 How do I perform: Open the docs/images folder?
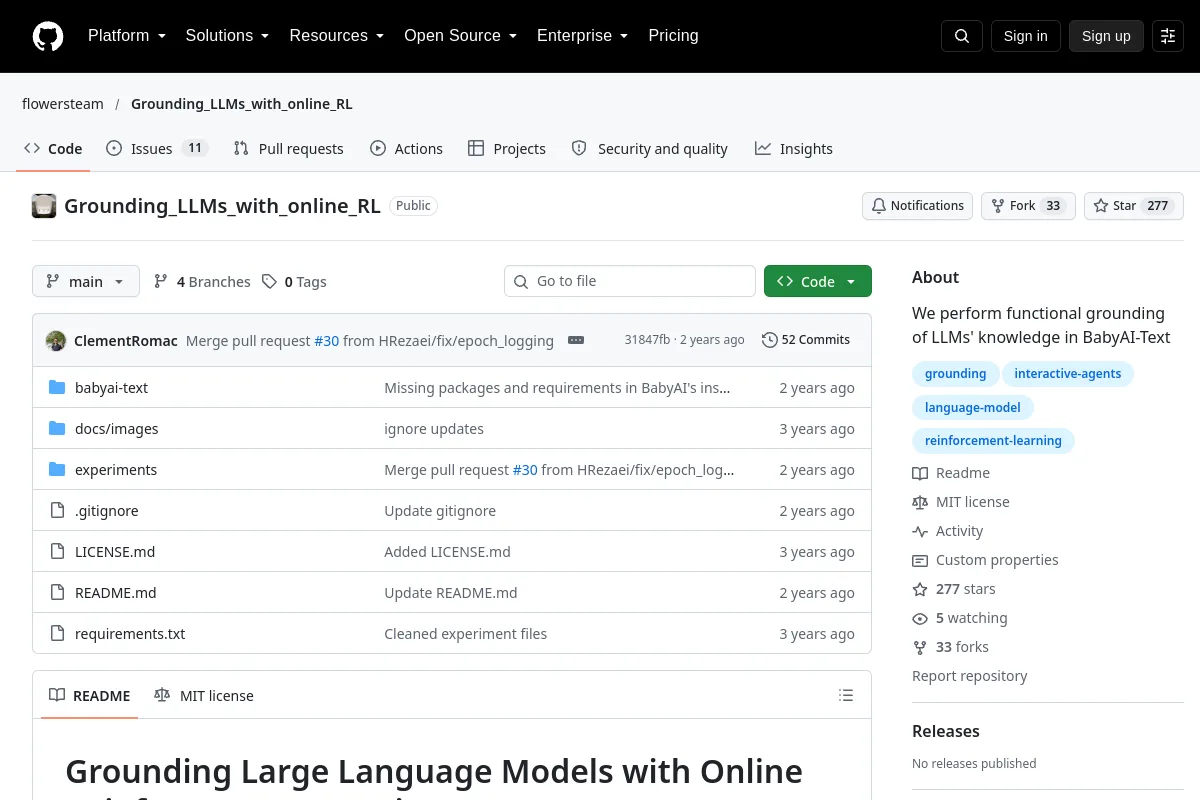[116, 429]
